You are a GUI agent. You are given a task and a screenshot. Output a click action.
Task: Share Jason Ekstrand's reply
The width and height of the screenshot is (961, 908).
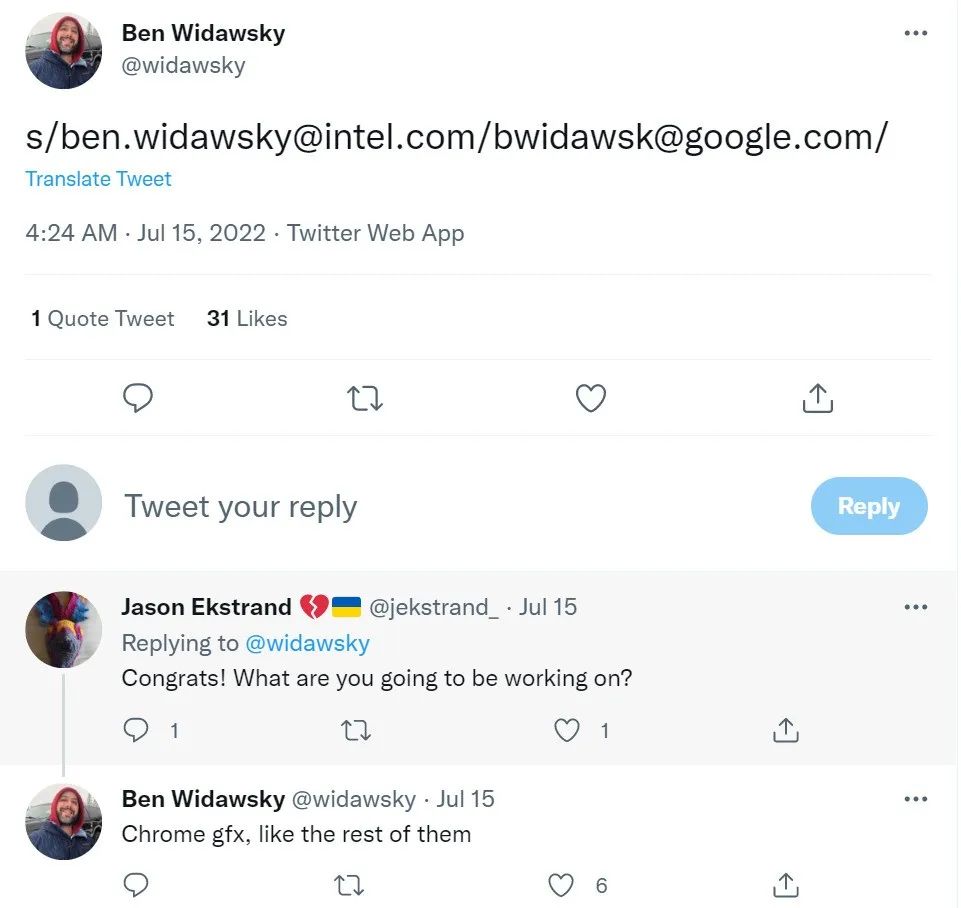point(786,731)
